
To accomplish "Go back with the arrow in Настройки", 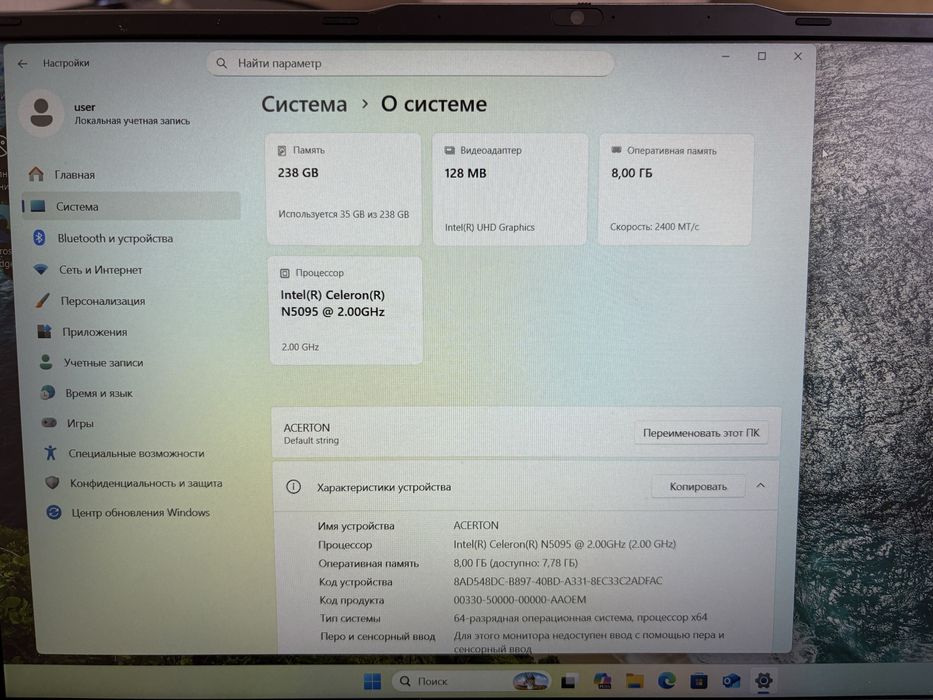I will point(23,64).
